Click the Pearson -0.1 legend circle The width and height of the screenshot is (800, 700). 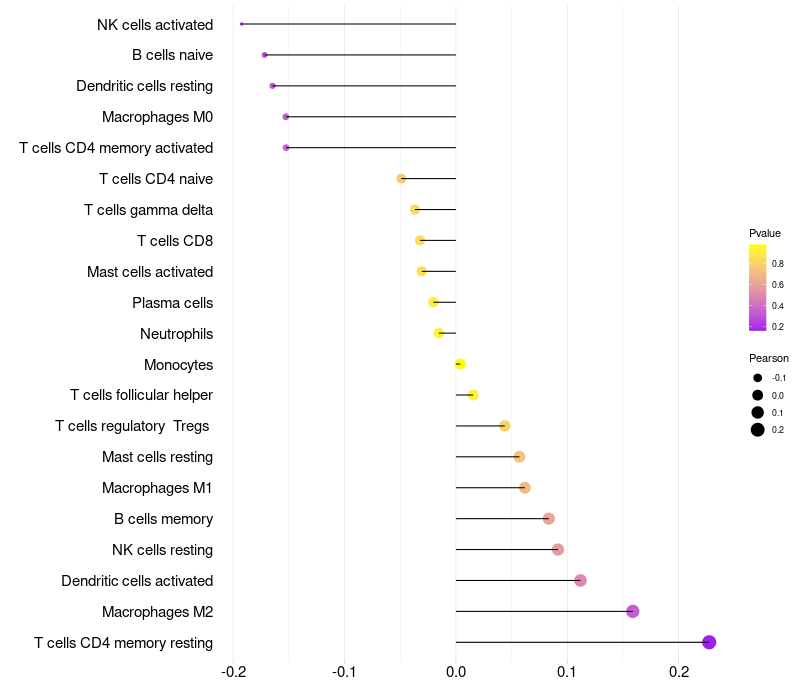click(758, 378)
